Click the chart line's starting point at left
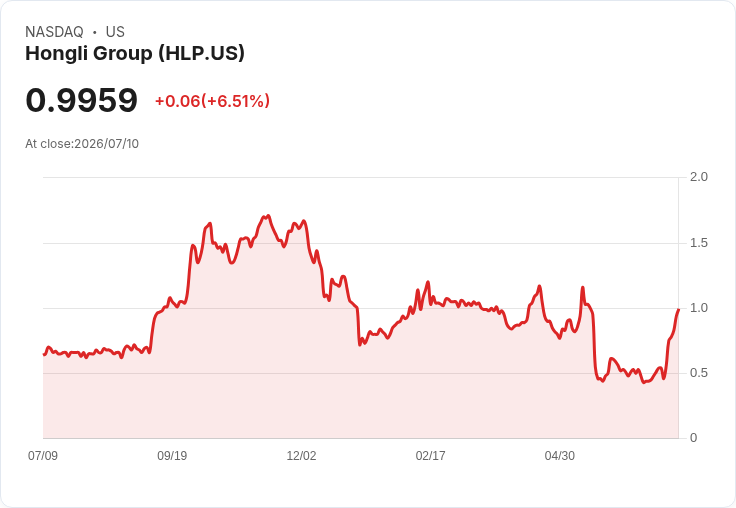The width and height of the screenshot is (736, 508). point(44,354)
